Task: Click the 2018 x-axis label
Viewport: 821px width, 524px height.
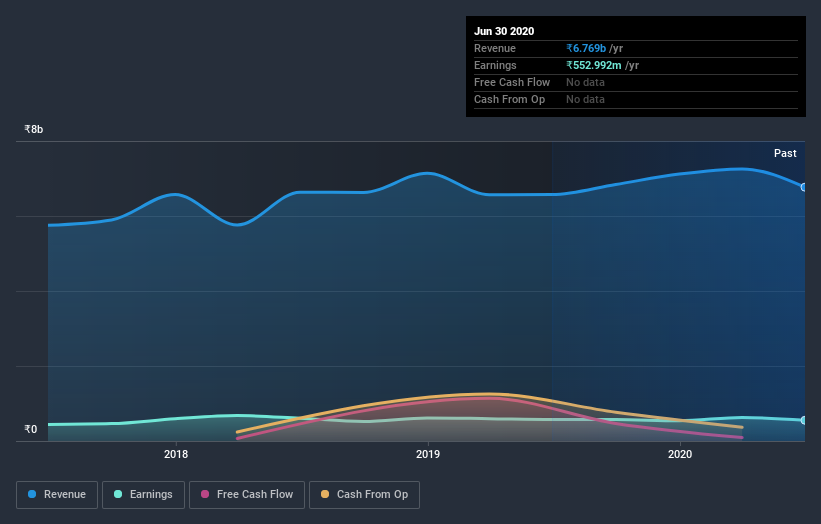Action: (176, 454)
